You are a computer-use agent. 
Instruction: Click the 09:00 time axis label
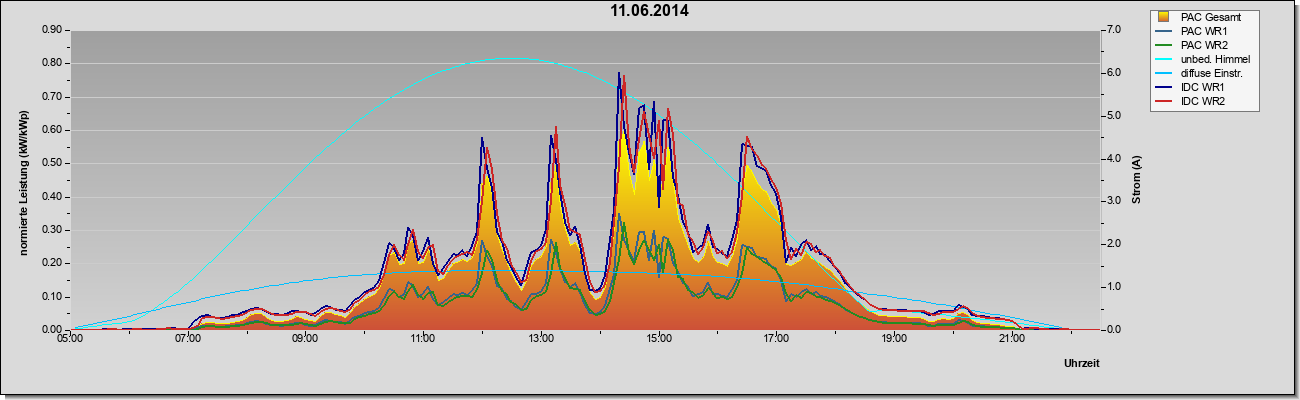pyautogui.click(x=305, y=339)
